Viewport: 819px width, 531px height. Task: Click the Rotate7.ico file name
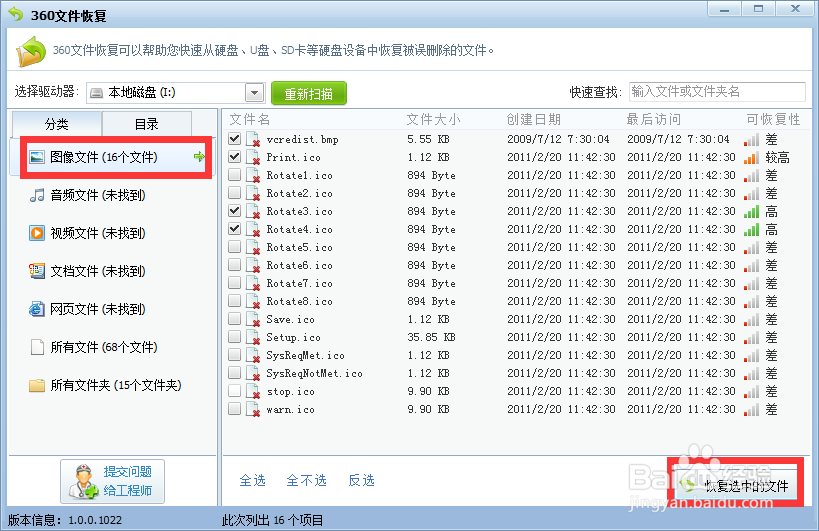pos(299,284)
